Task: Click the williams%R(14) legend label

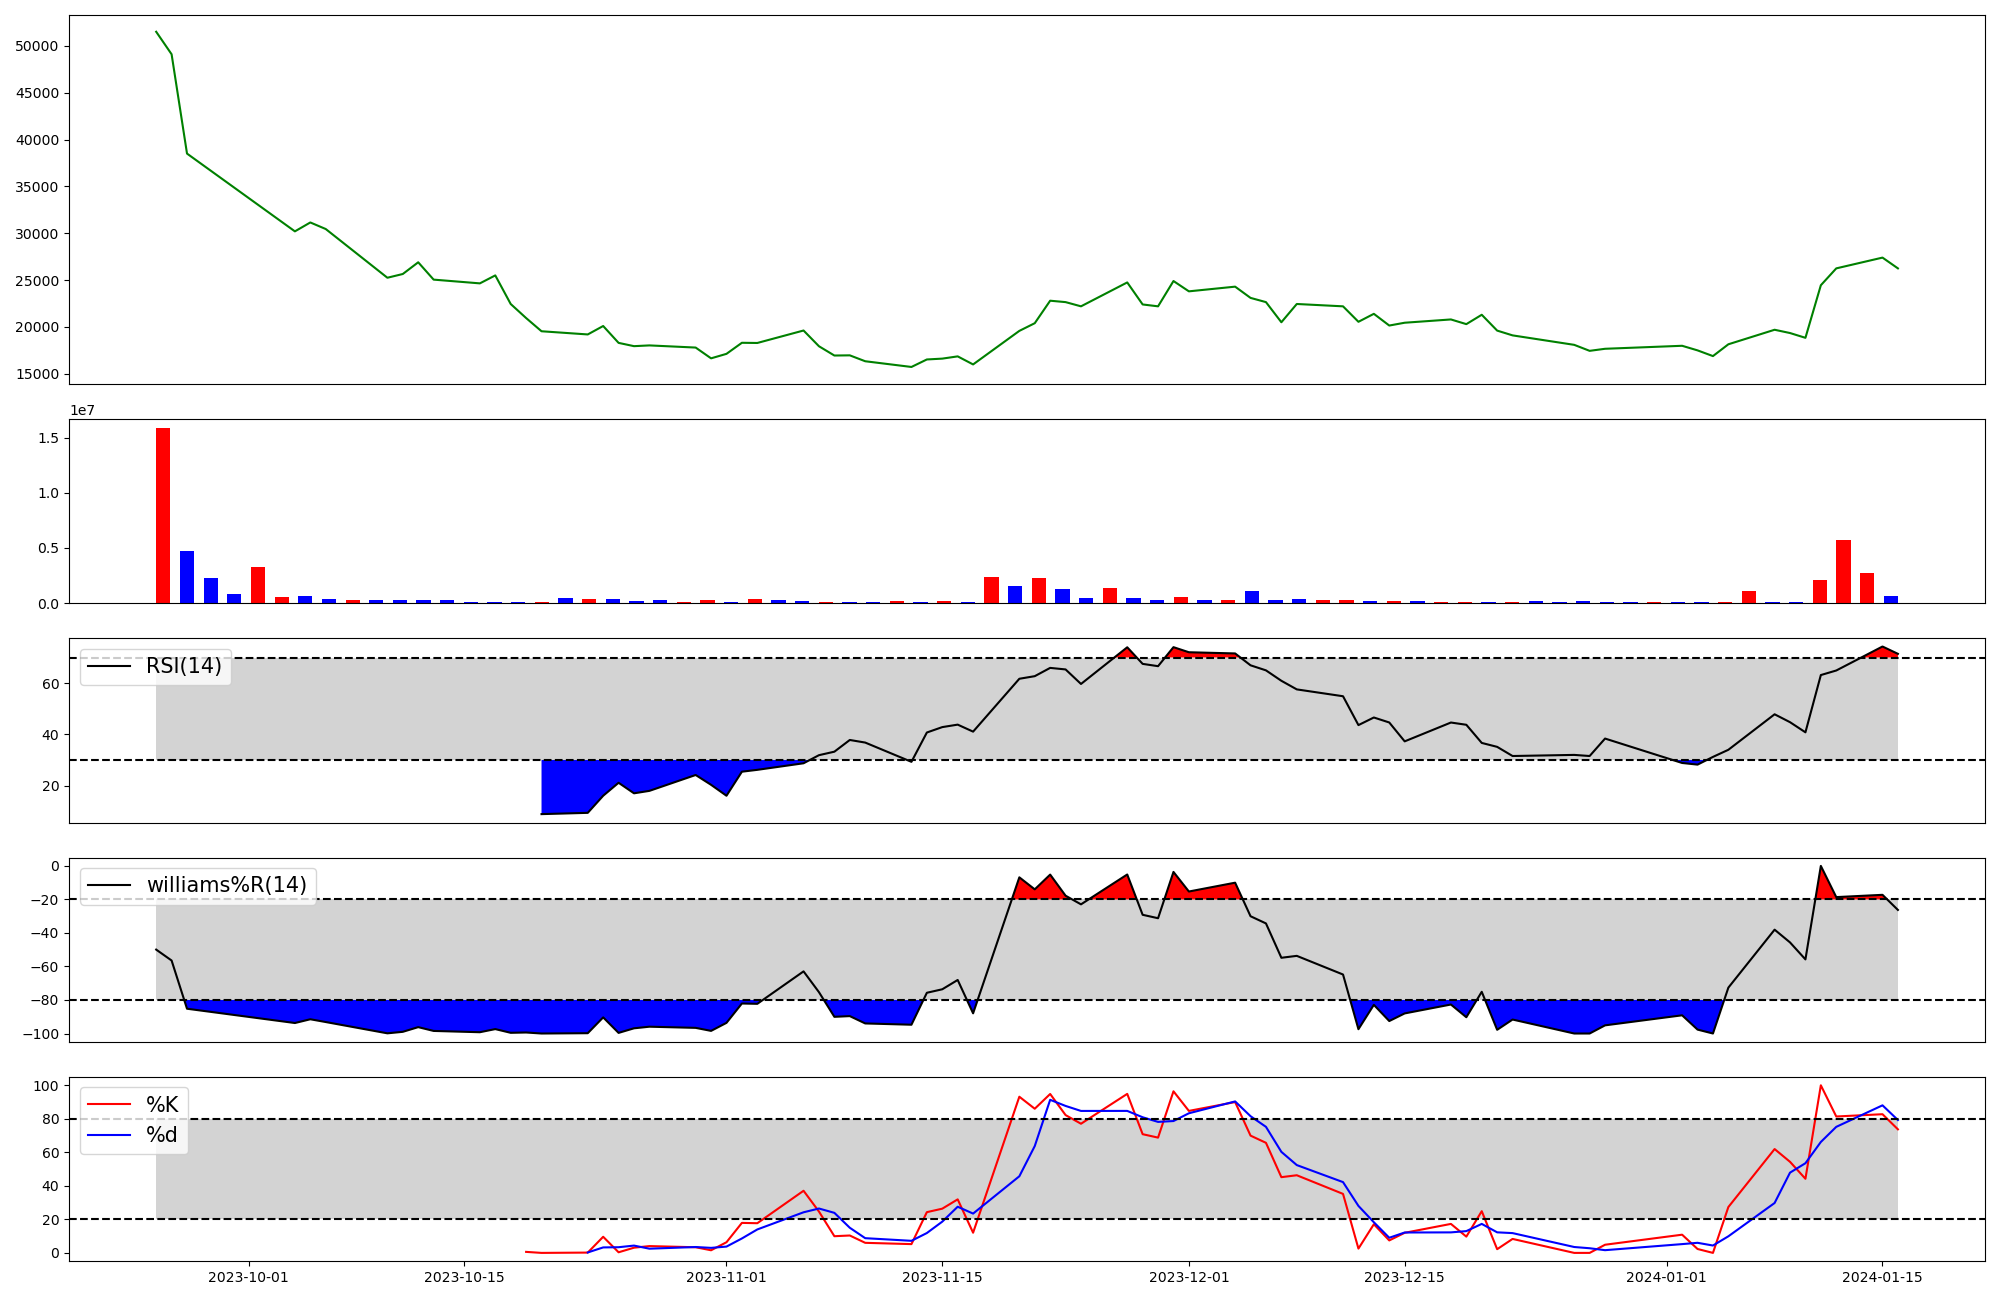Action: pos(226,885)
